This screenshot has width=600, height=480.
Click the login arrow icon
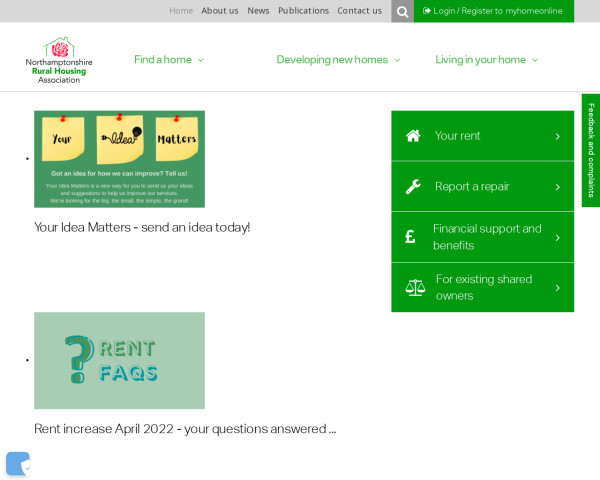pos(426,11)
